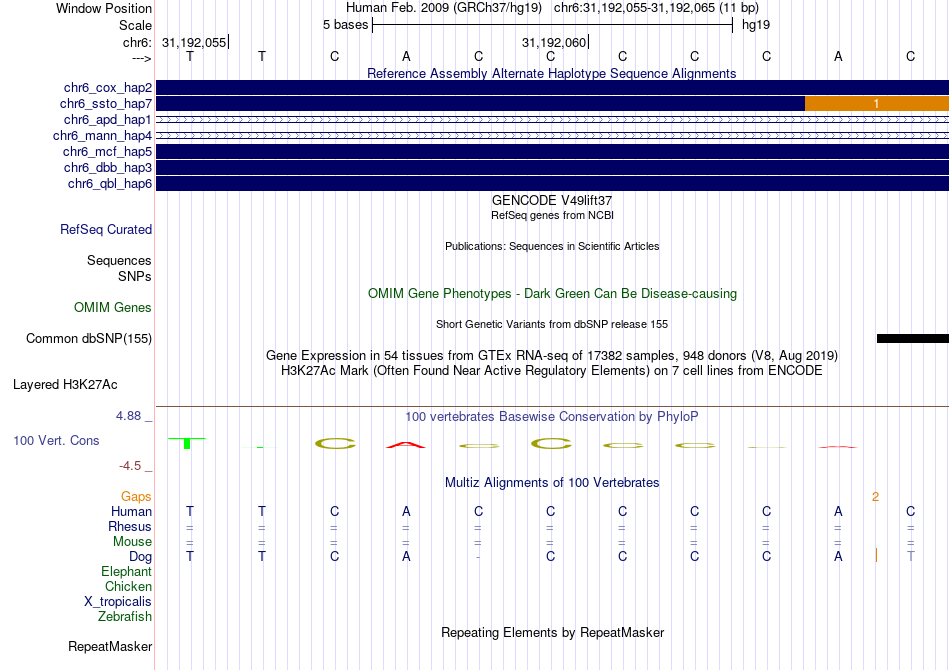950x670 pixels.
Task: Click the hg19 label beside scale bar
Action: [756, 25]
